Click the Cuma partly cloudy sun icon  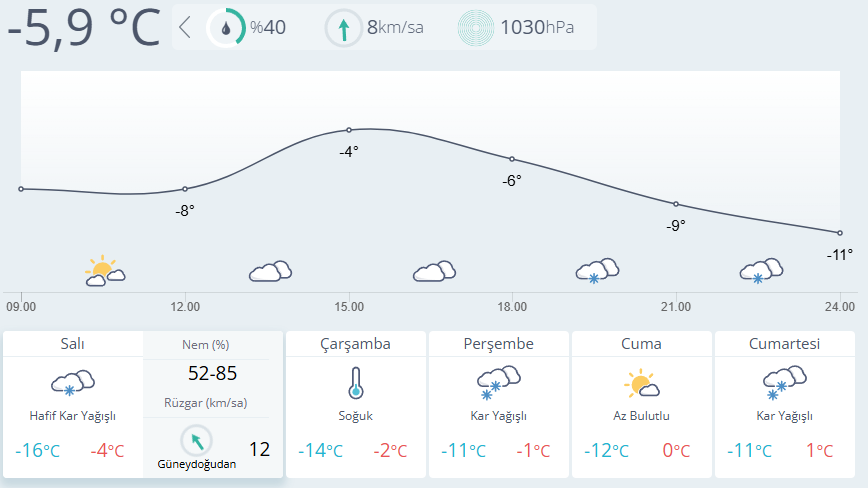tap(642, 383)
